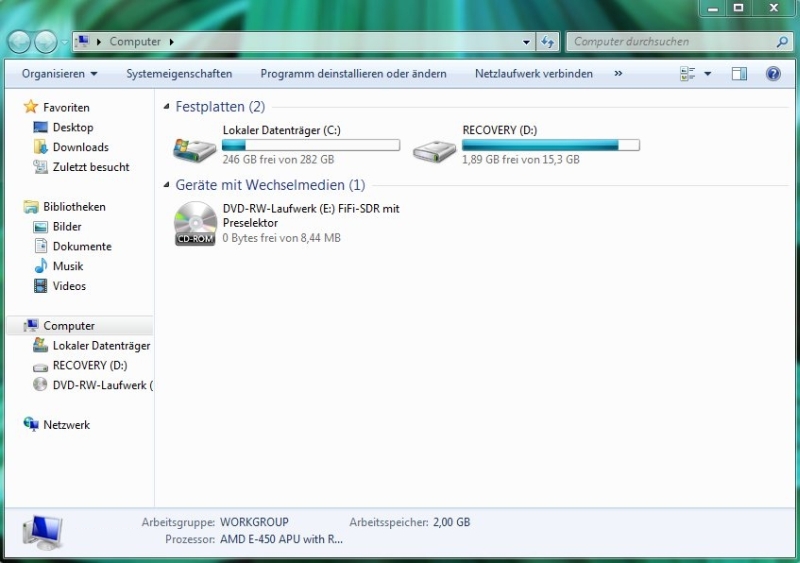
Task: Open the view options dropdown arrow
Action: tap(708, 74)
